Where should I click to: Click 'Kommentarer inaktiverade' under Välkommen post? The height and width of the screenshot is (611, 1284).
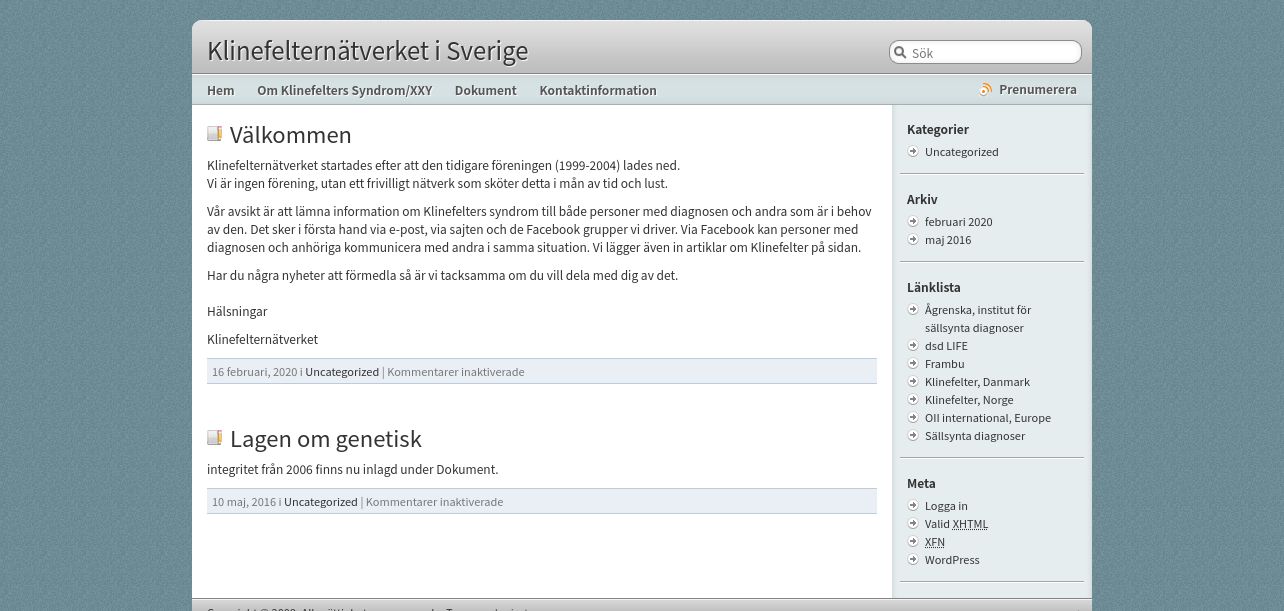click(x=456, y=372)
